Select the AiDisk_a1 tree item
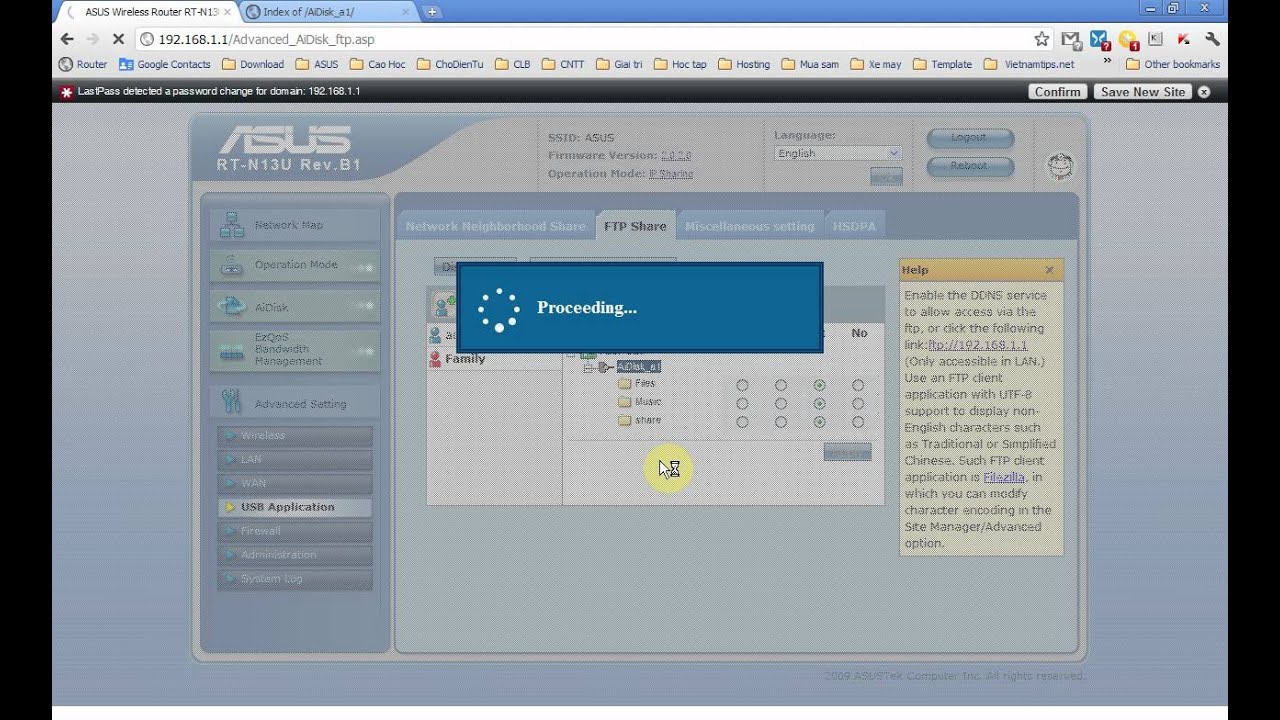The image size is (1280, 720). (x=638, y=367)
